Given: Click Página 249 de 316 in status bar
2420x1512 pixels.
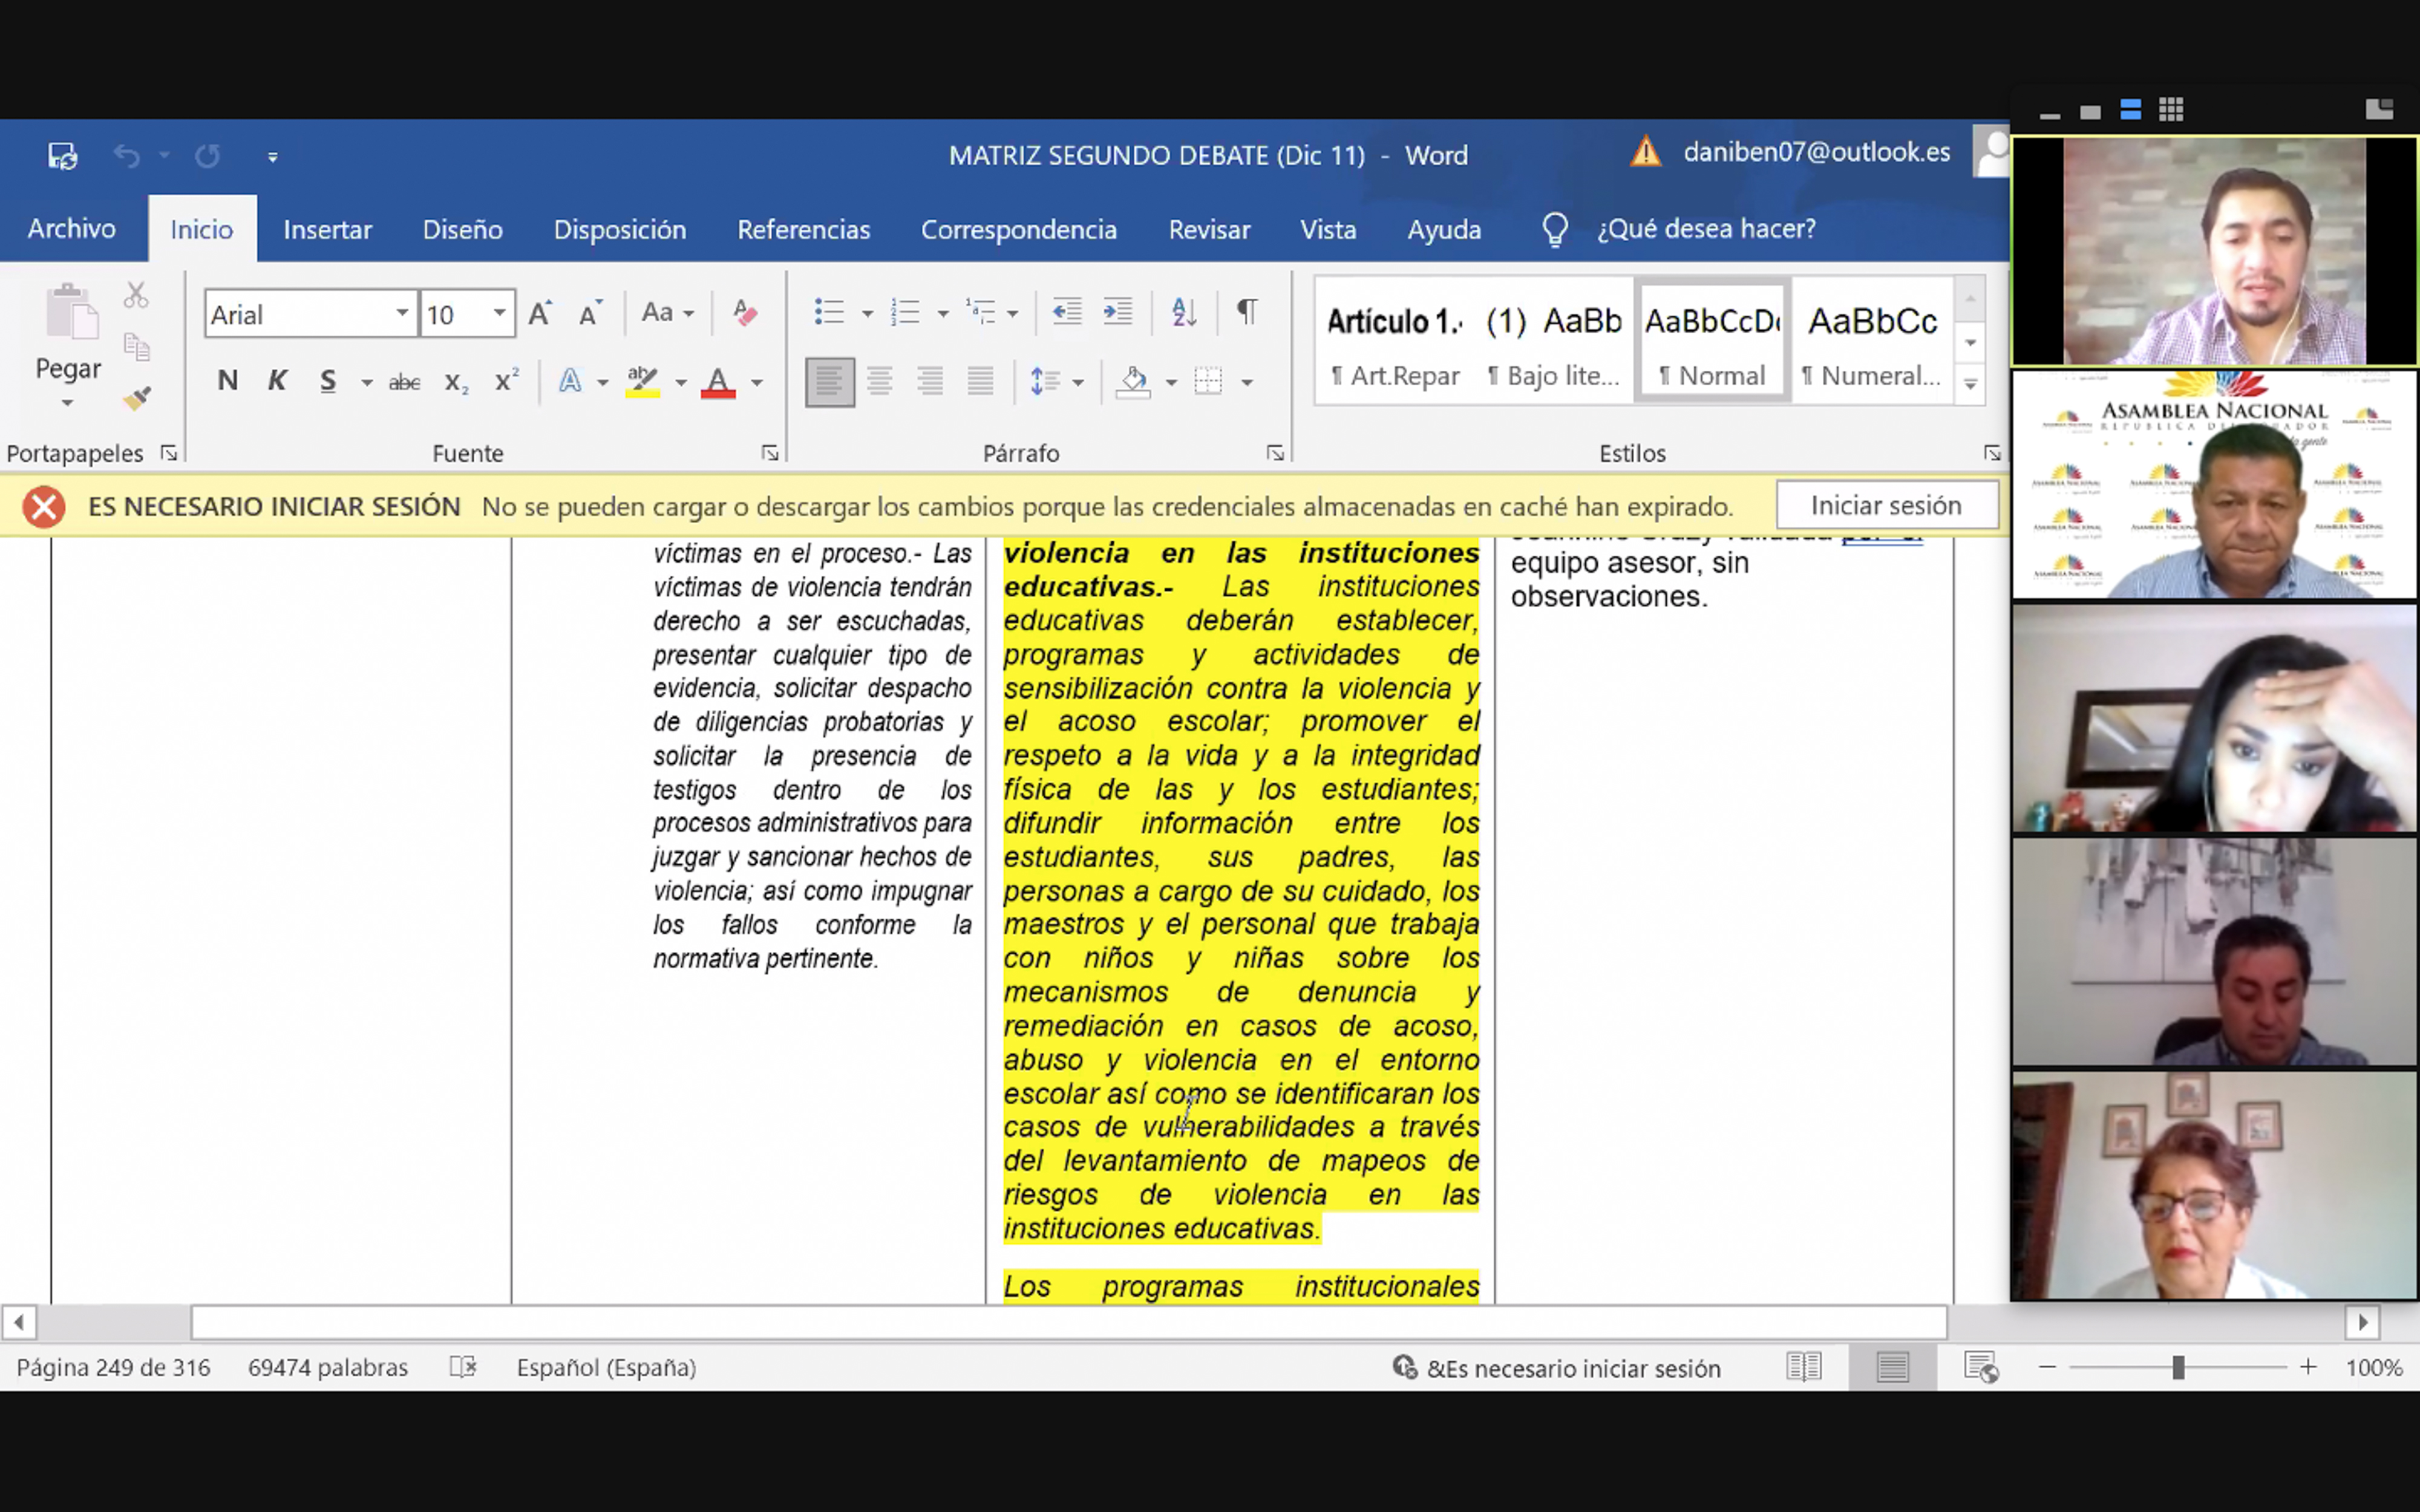Looking at the screenshot, I should click(x=114, y=1367).
